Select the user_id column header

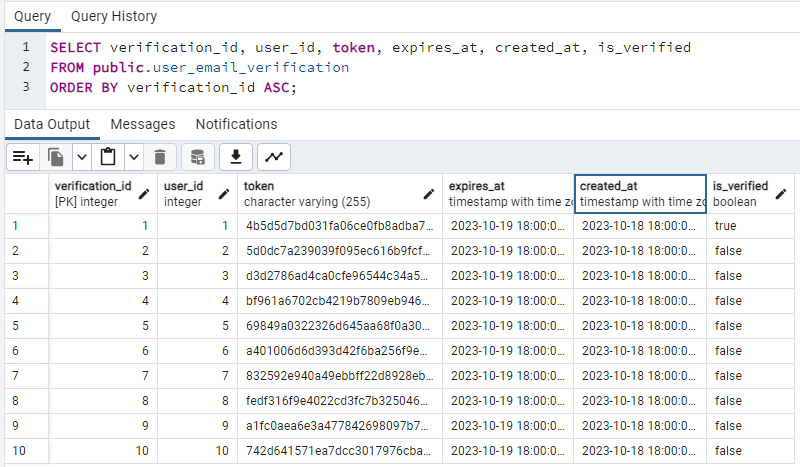point(197,194)
